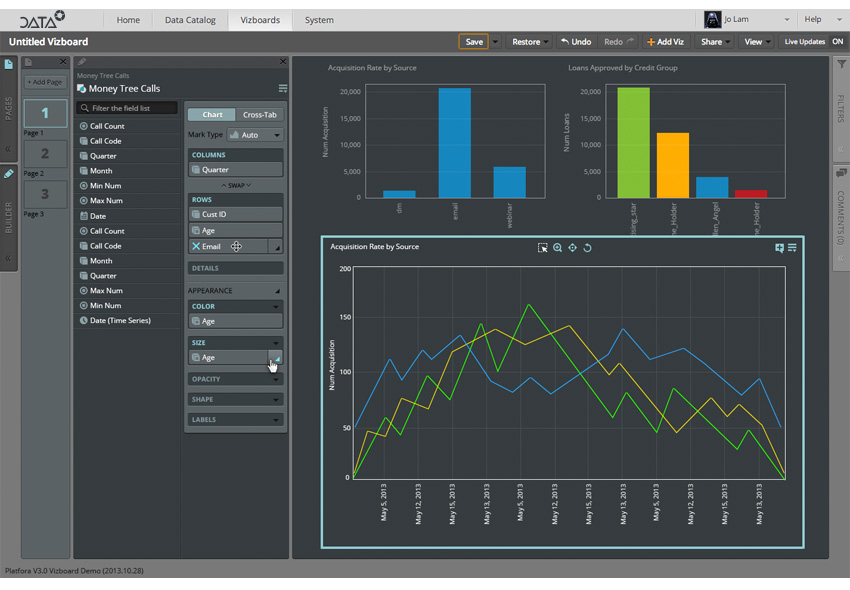Image resolution: width=850 pixels, height=590 pixels.
Task: Click the Add Page button
Action: [44, 82]
